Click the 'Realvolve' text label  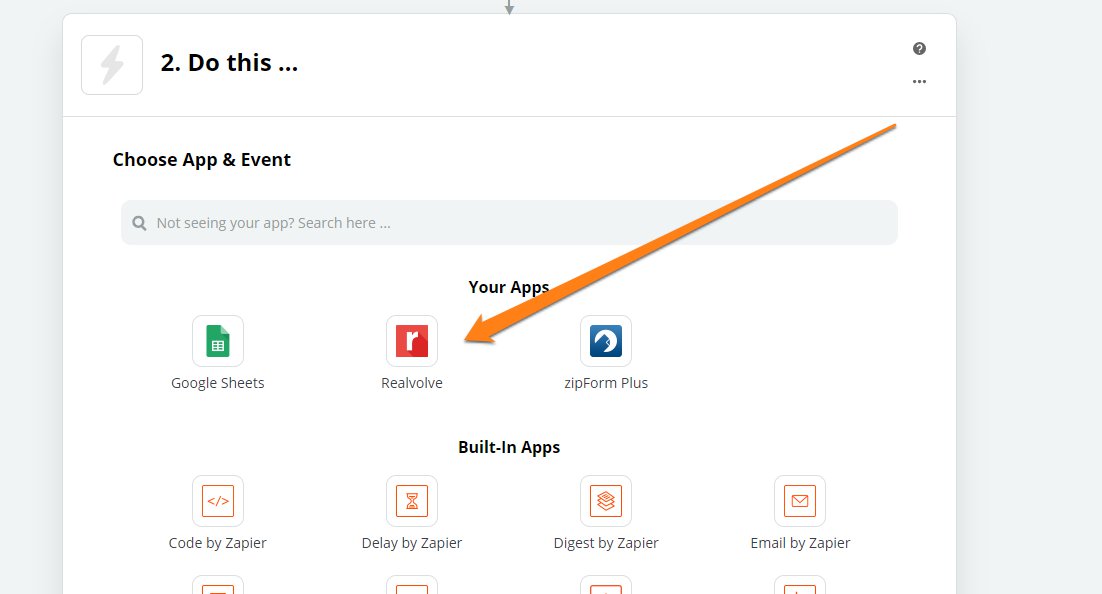click(412, 383)
